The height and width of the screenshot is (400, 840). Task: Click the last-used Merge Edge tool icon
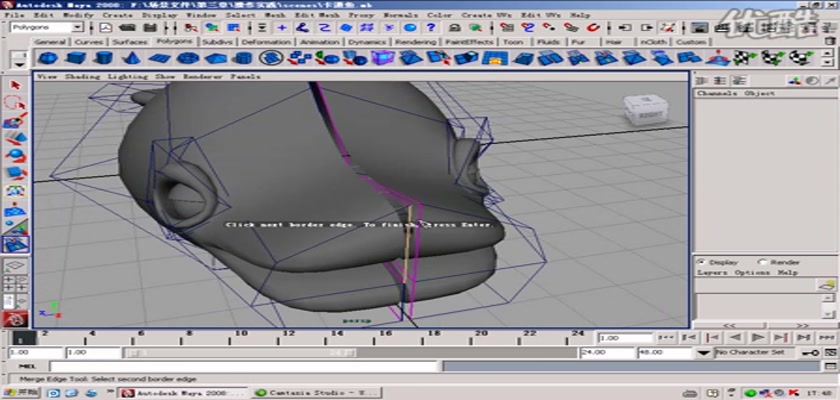(x=16, y=245)
